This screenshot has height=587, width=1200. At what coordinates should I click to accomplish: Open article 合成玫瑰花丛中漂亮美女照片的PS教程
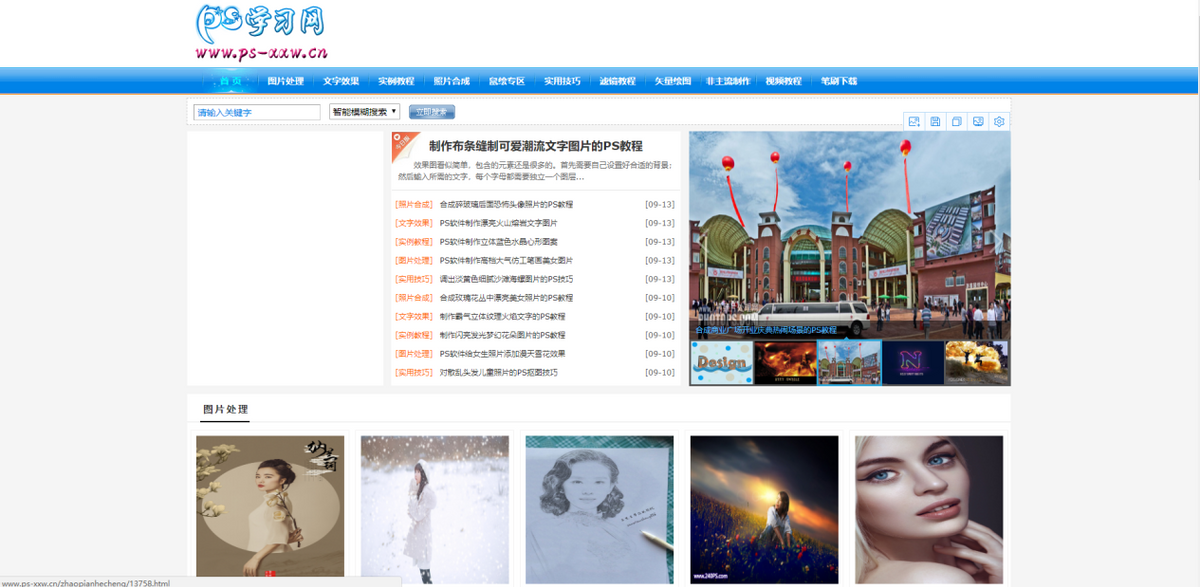[x=506, y=298]
